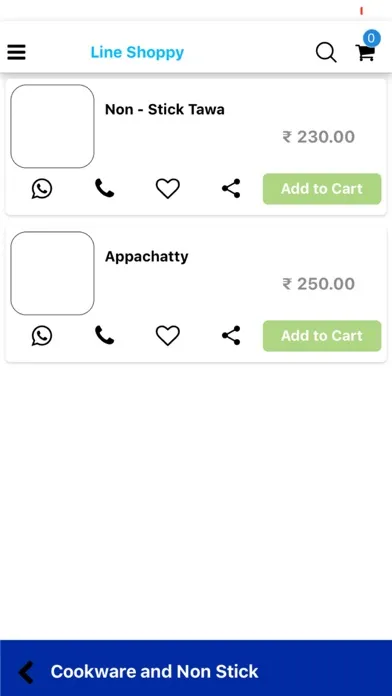
Task: Toggle wishlist heart for Non - Stick Tawa
Action: 168,189
